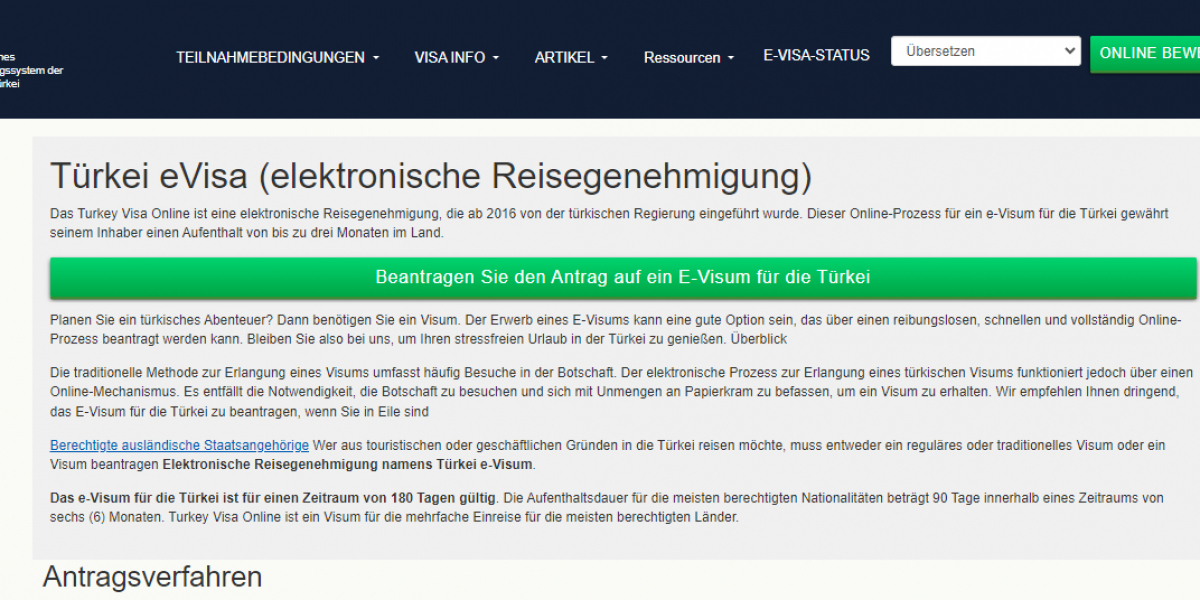Click the bold text about 180 Tagen validity
This screenshot has width=1200, height=600.
[x=273, y=497]
